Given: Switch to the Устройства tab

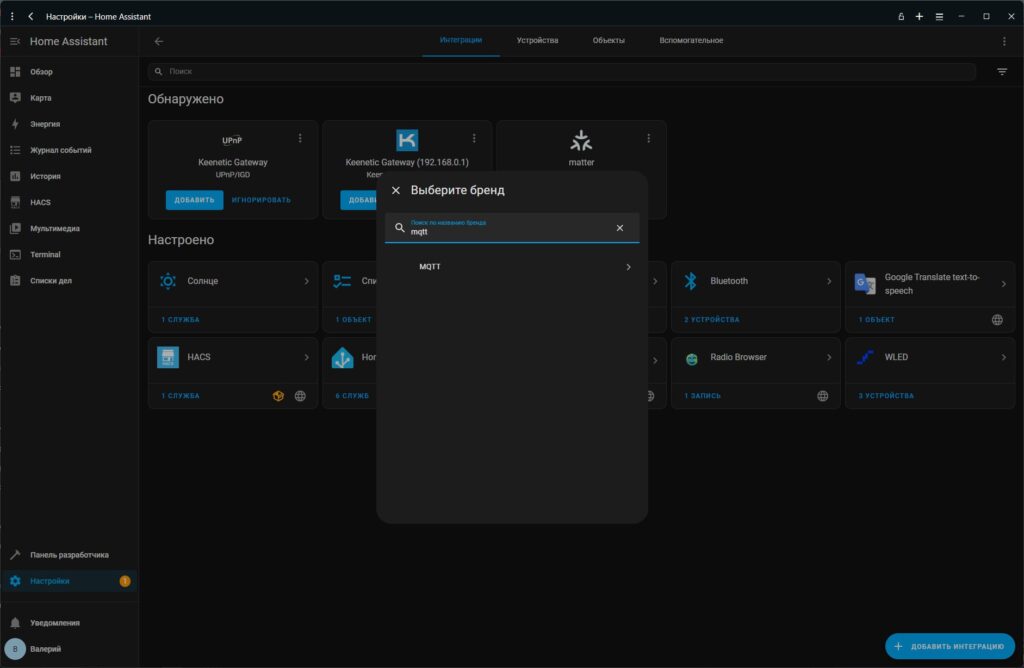Looking at the screenshot, I should point(537,41).
